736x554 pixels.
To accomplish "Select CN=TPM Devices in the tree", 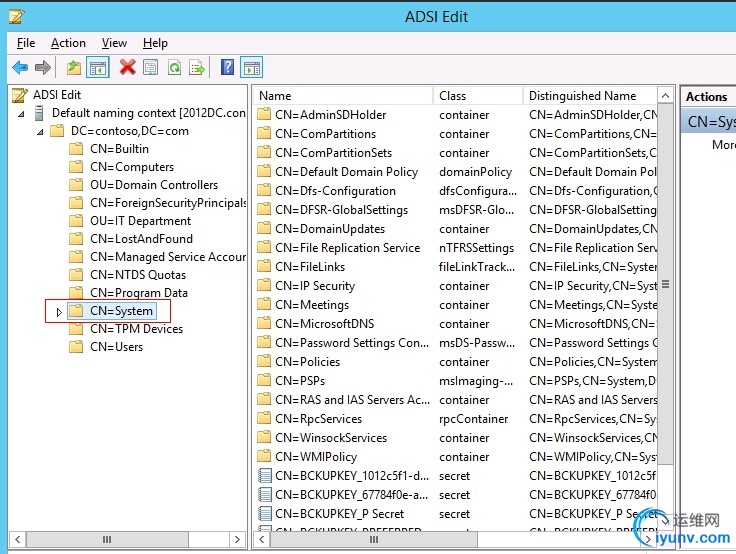I will 137,329.
